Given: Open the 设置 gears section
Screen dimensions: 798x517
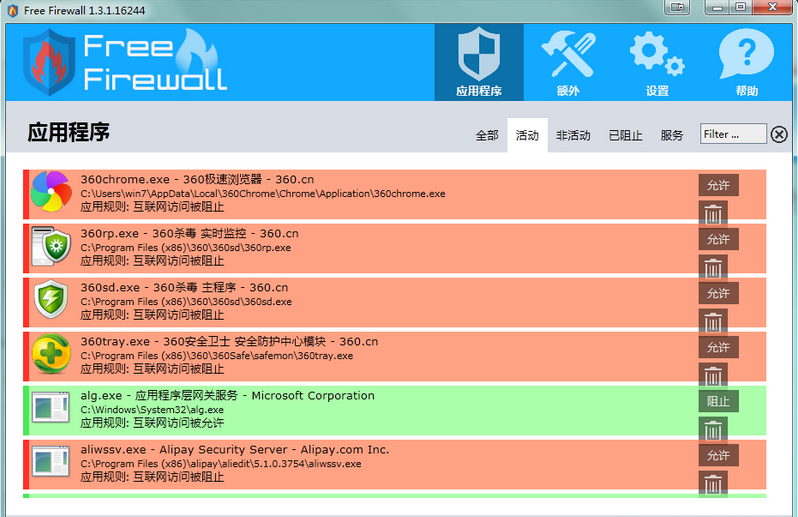Looking at the screenshot, I should tap(656, 63).
